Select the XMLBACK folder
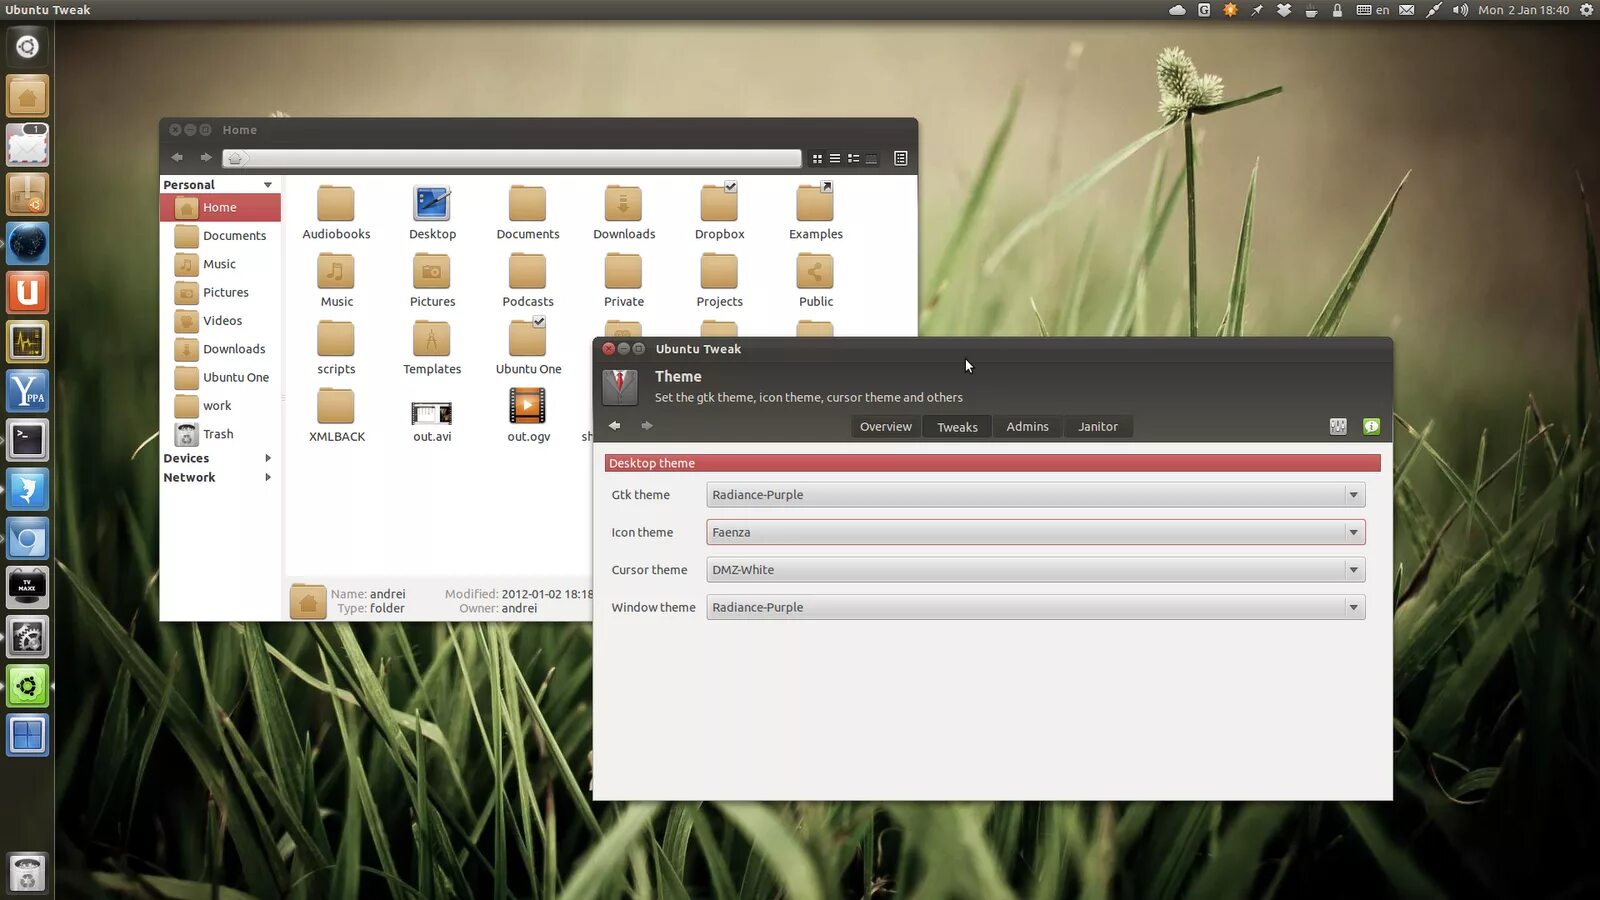Viewport: 1600px width, 900px height. tap(336, 416)
